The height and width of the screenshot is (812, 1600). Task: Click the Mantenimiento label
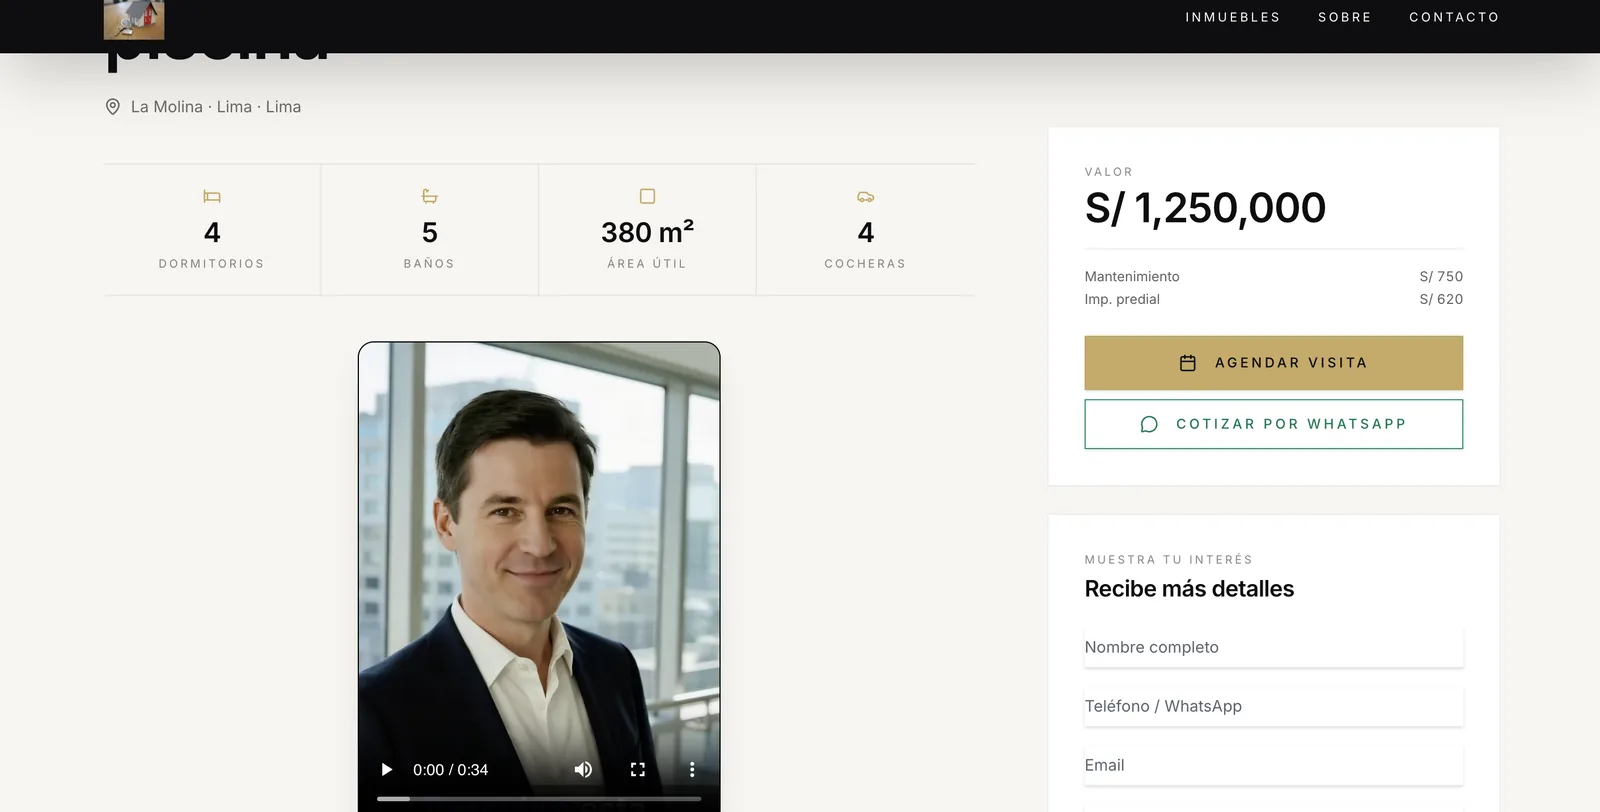pyautogui.click(x=1132, y=277)
